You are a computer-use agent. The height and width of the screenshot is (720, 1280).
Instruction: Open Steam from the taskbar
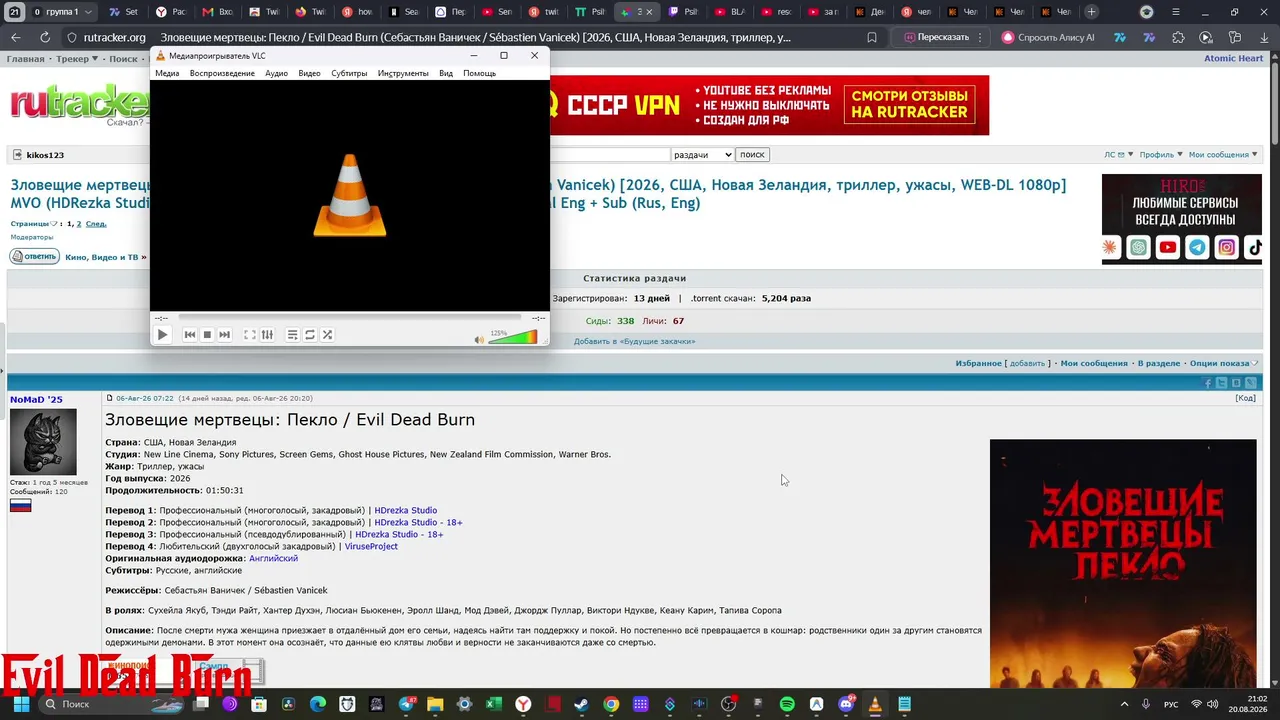click(x=582, y=704)
